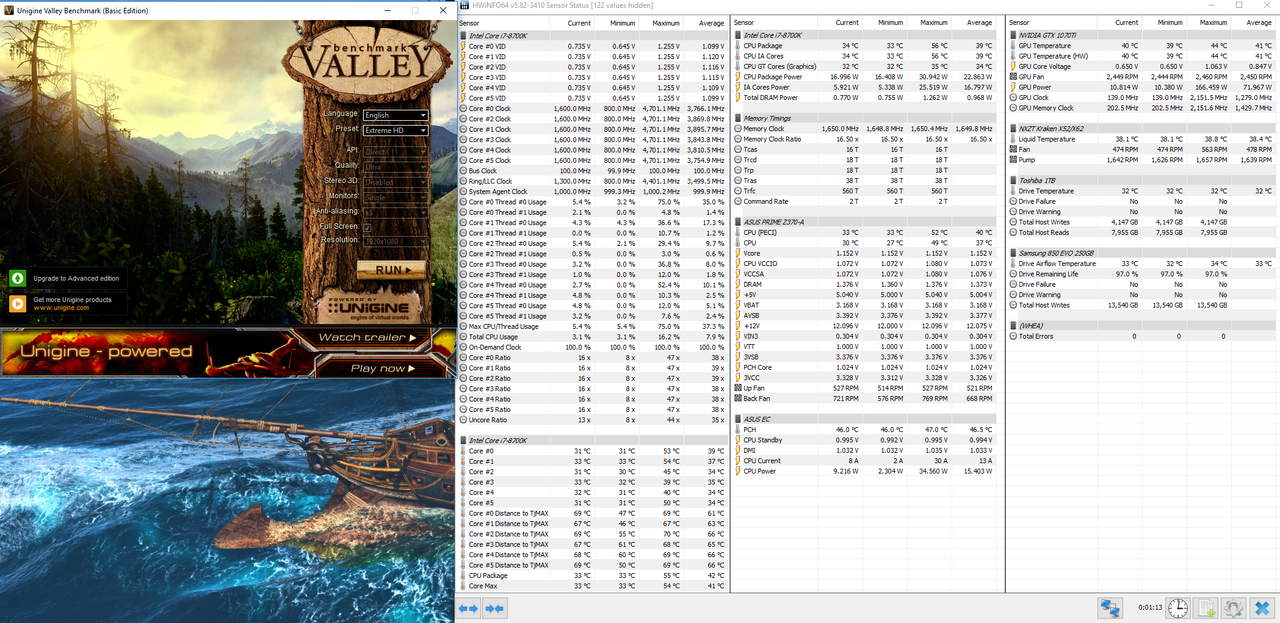Viewport: 1280px width, 623px height.
Task: Select the Memory Clock Ratio sensor row
Action: coord(867,139)
